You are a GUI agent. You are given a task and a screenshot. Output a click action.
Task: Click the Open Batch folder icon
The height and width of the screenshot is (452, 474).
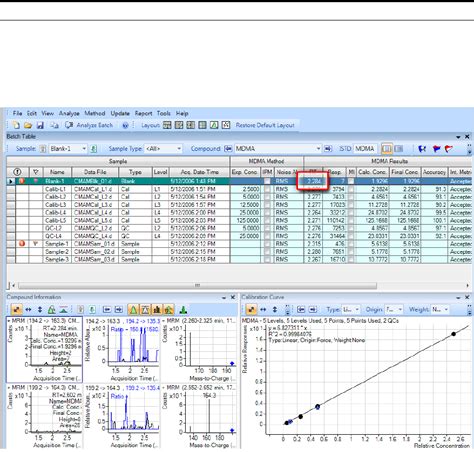click(28, 125)
